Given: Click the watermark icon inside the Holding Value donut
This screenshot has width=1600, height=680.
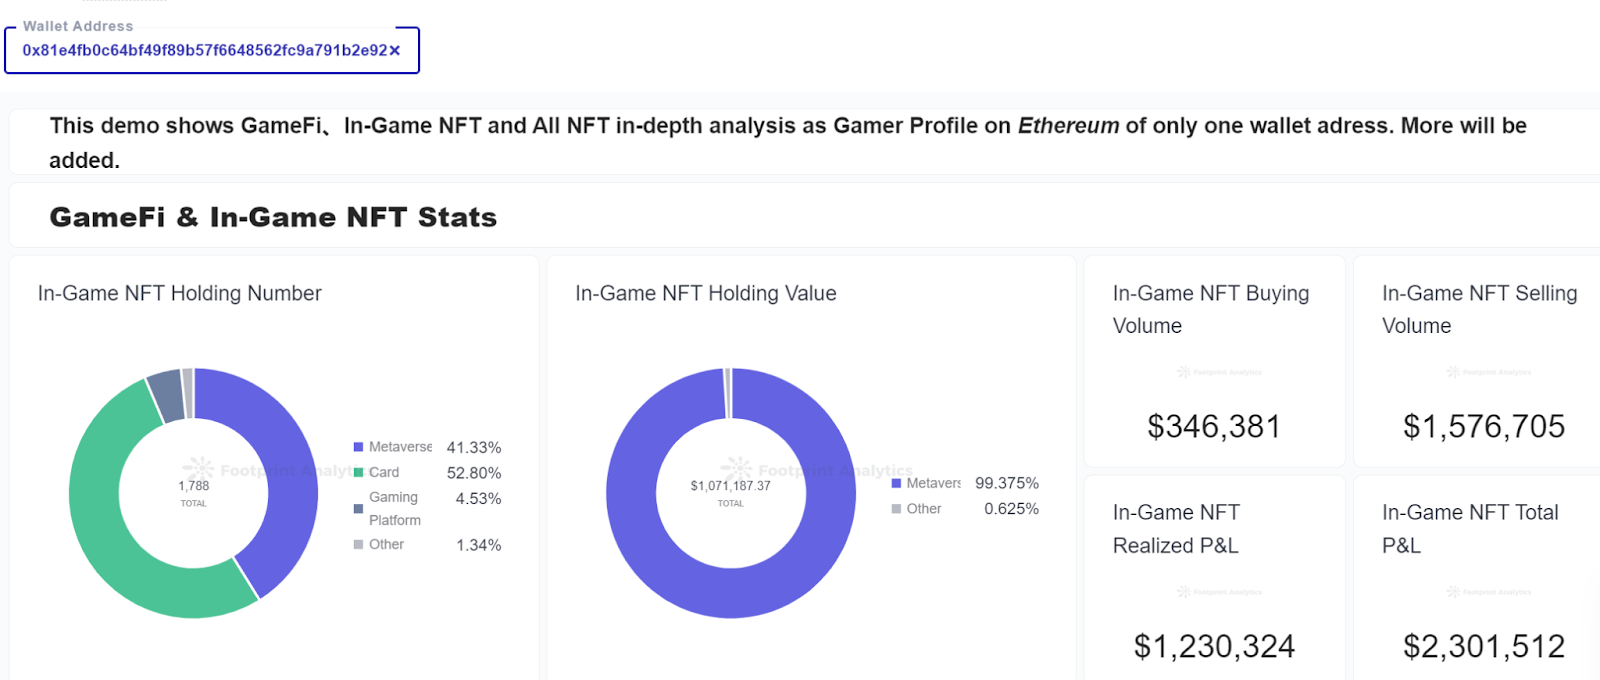Looking at the screenshot, I should tap(737, 468).
